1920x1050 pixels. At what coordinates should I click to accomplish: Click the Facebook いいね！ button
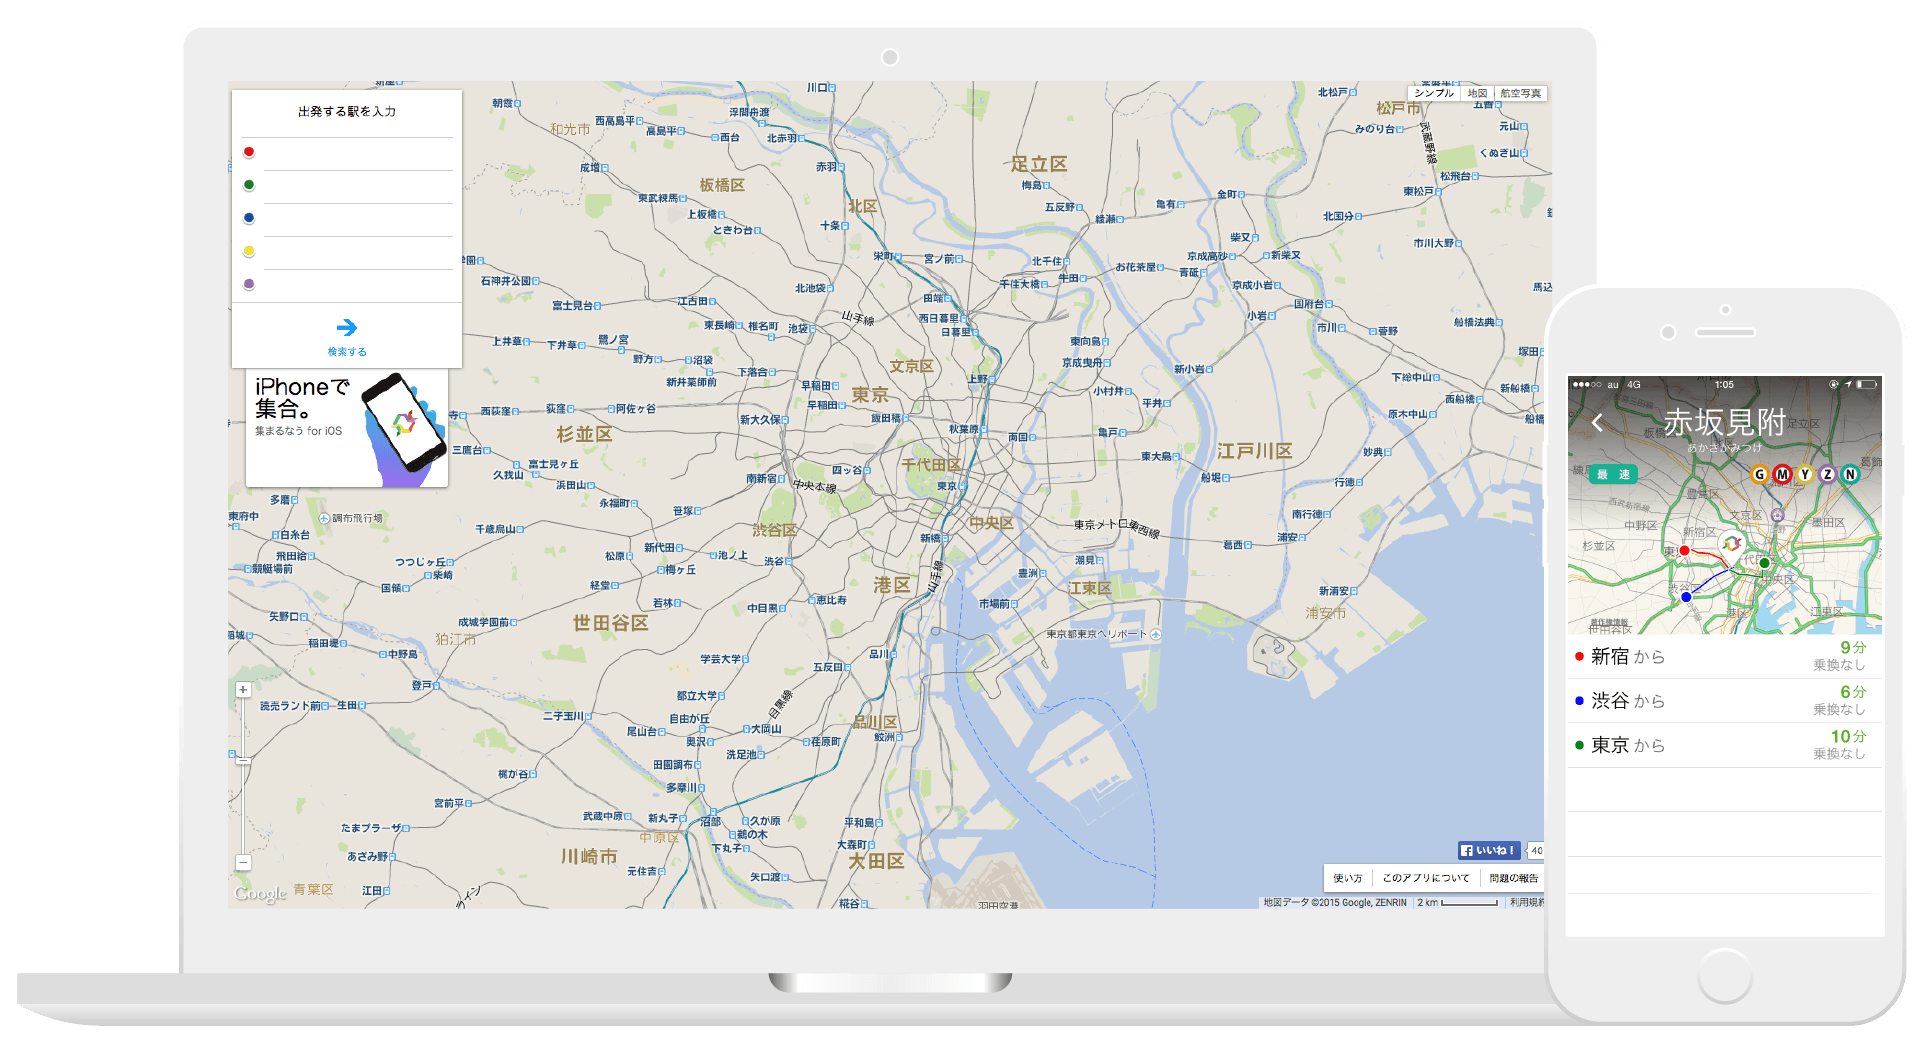1488,851
